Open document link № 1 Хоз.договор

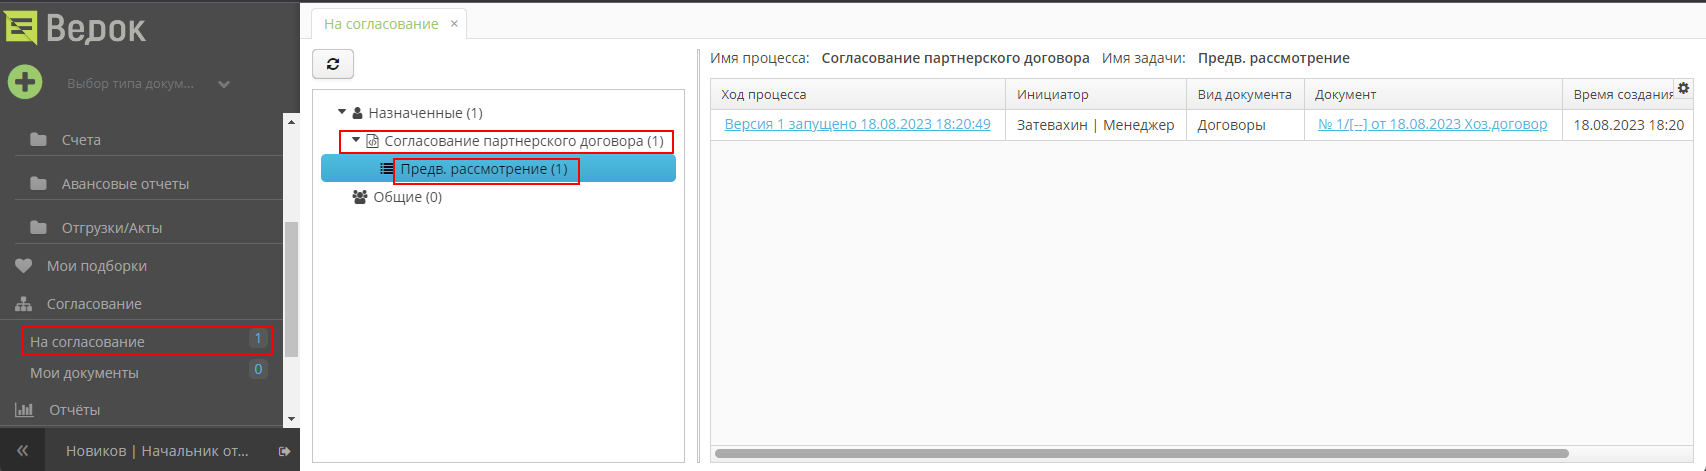[x=1432, y=124]
